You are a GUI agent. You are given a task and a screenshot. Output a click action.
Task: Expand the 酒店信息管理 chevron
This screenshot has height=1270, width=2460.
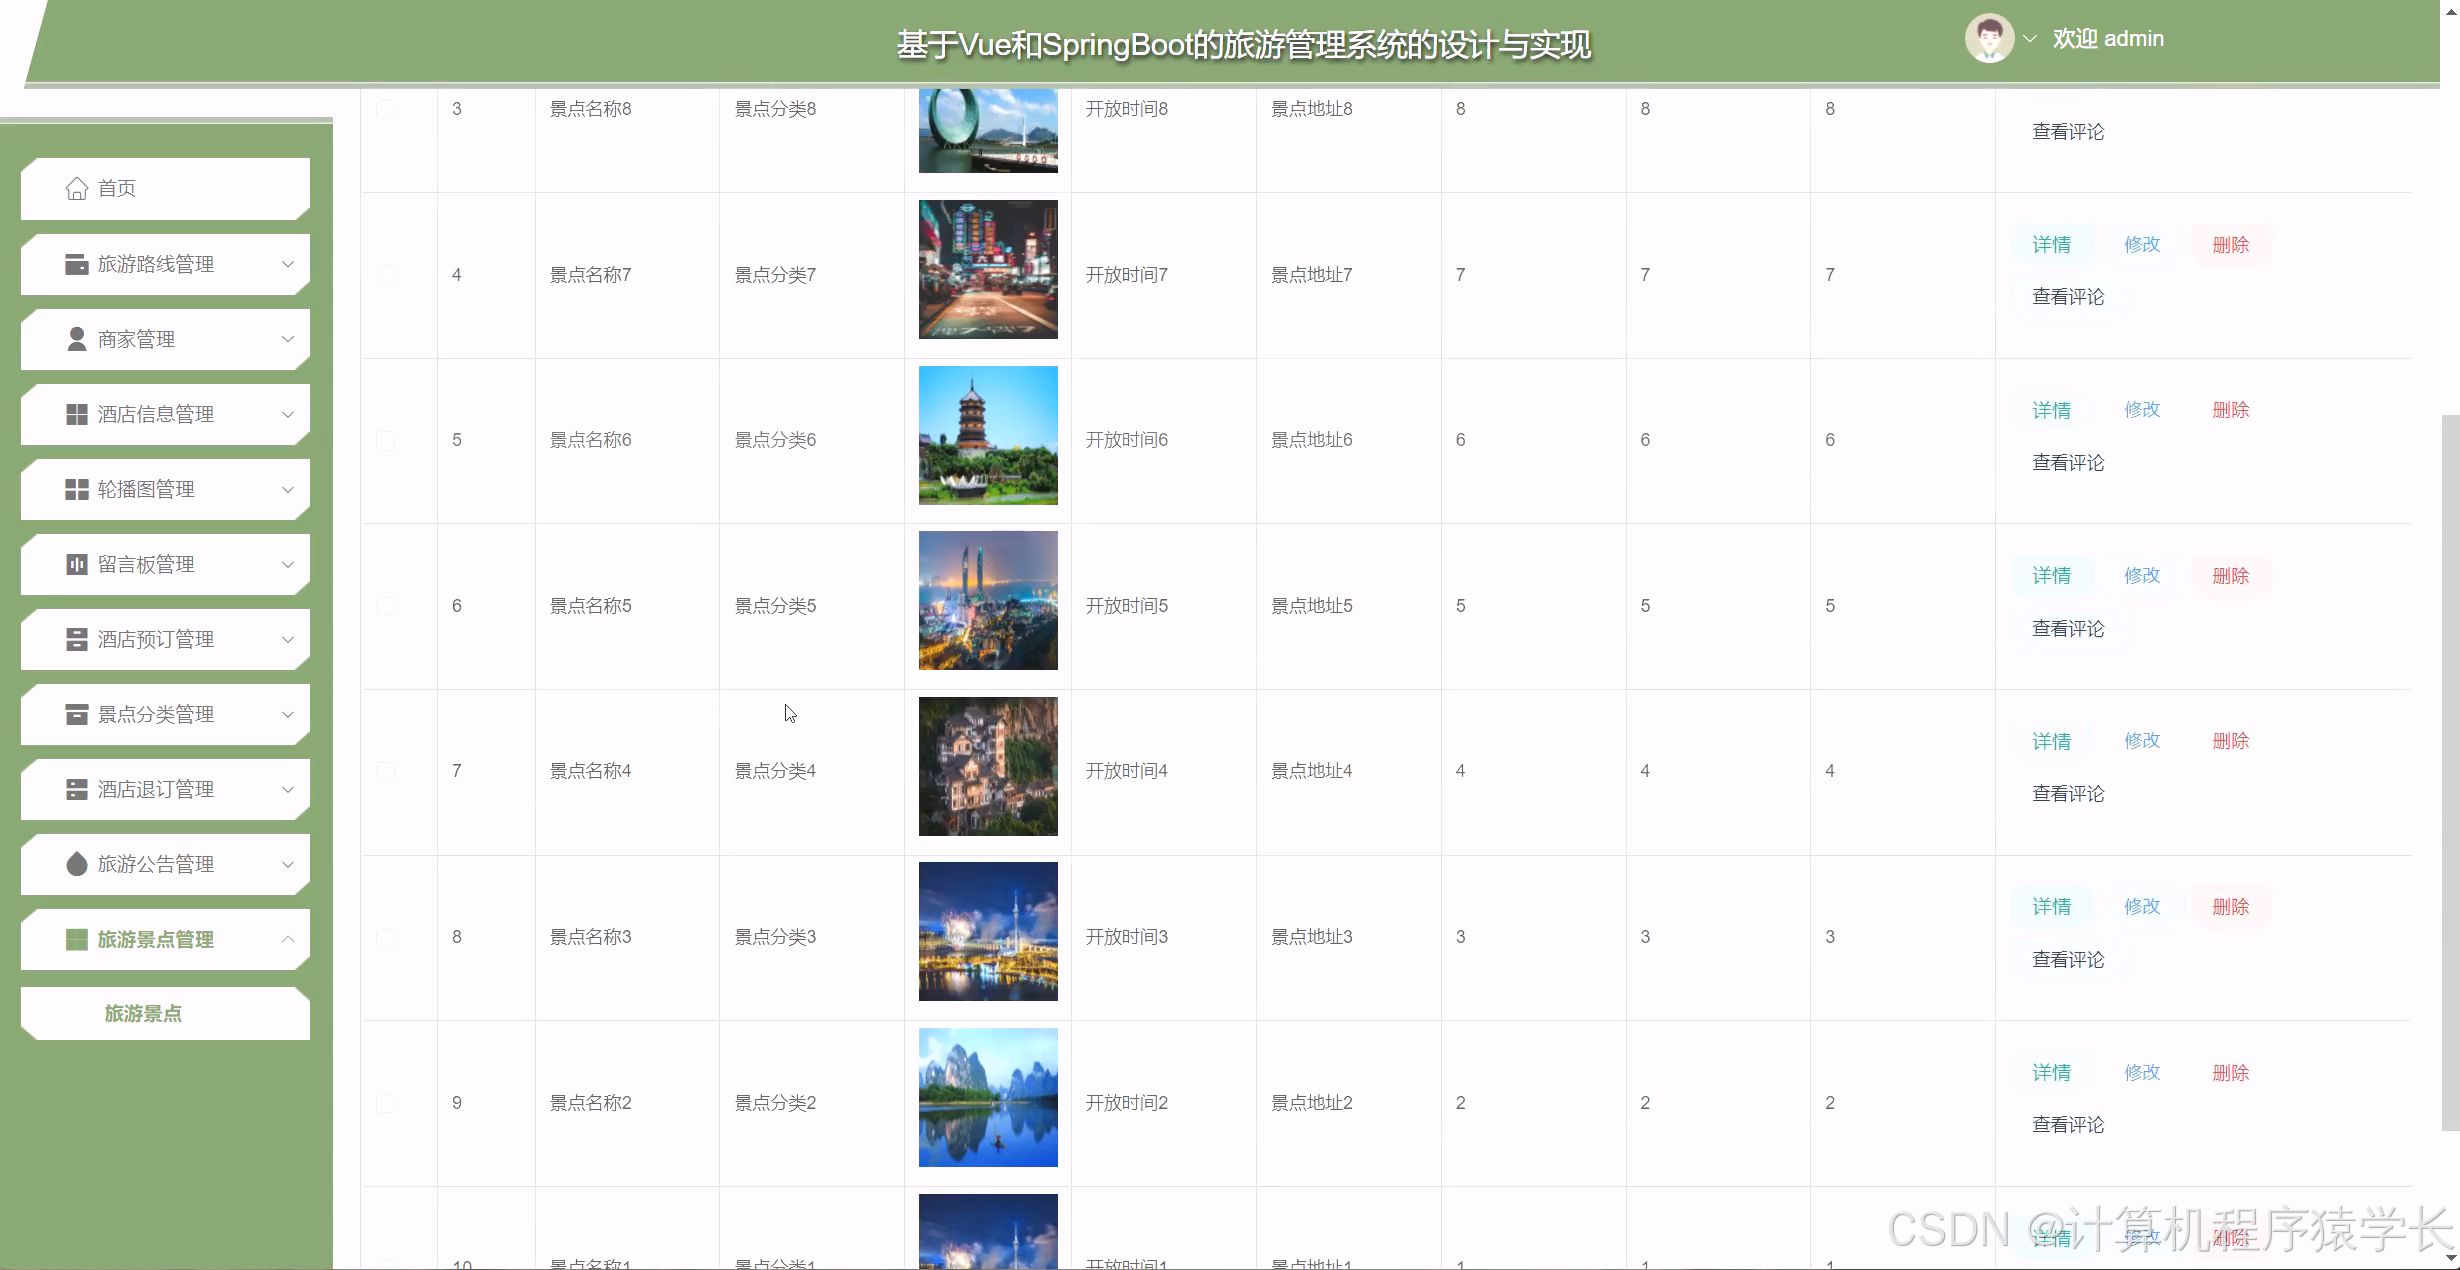pos(288,414)
